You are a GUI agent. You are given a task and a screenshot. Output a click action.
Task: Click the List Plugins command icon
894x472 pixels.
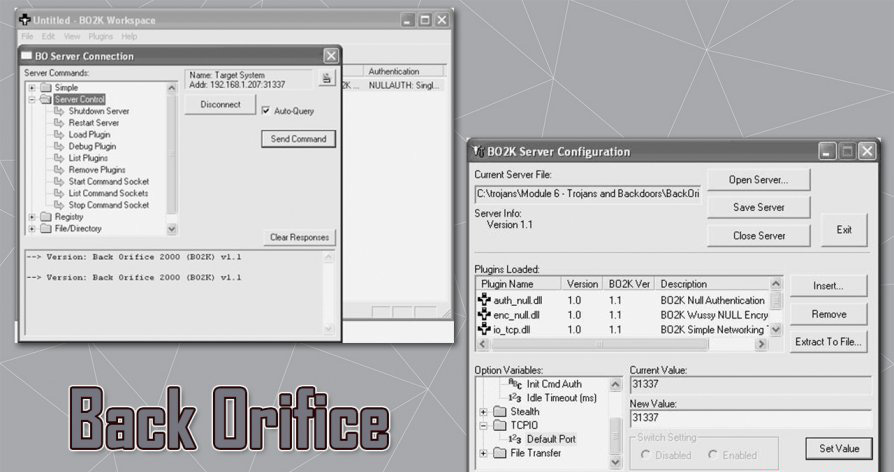click(59, 158)
